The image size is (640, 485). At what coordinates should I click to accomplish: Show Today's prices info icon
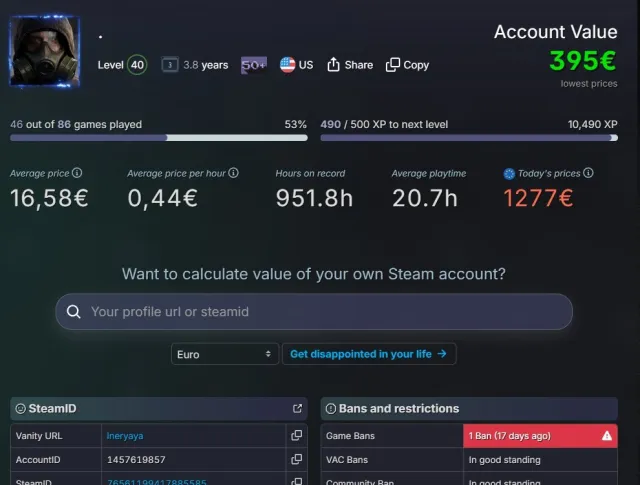point(588,173)
